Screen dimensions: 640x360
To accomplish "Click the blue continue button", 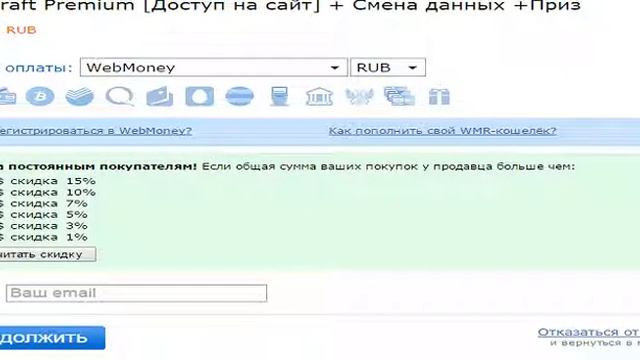I will 52,338.
